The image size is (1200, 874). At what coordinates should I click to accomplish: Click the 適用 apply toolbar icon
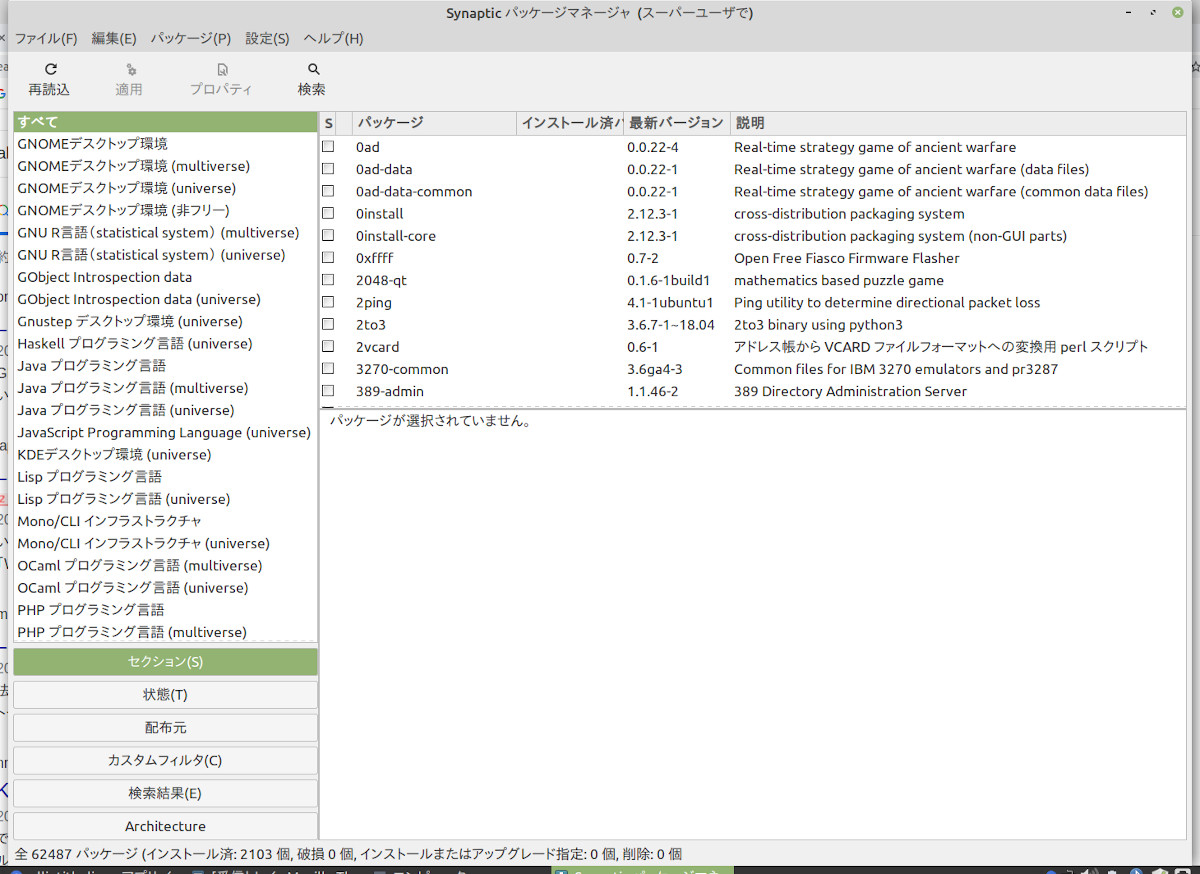[x=130, y=70]
